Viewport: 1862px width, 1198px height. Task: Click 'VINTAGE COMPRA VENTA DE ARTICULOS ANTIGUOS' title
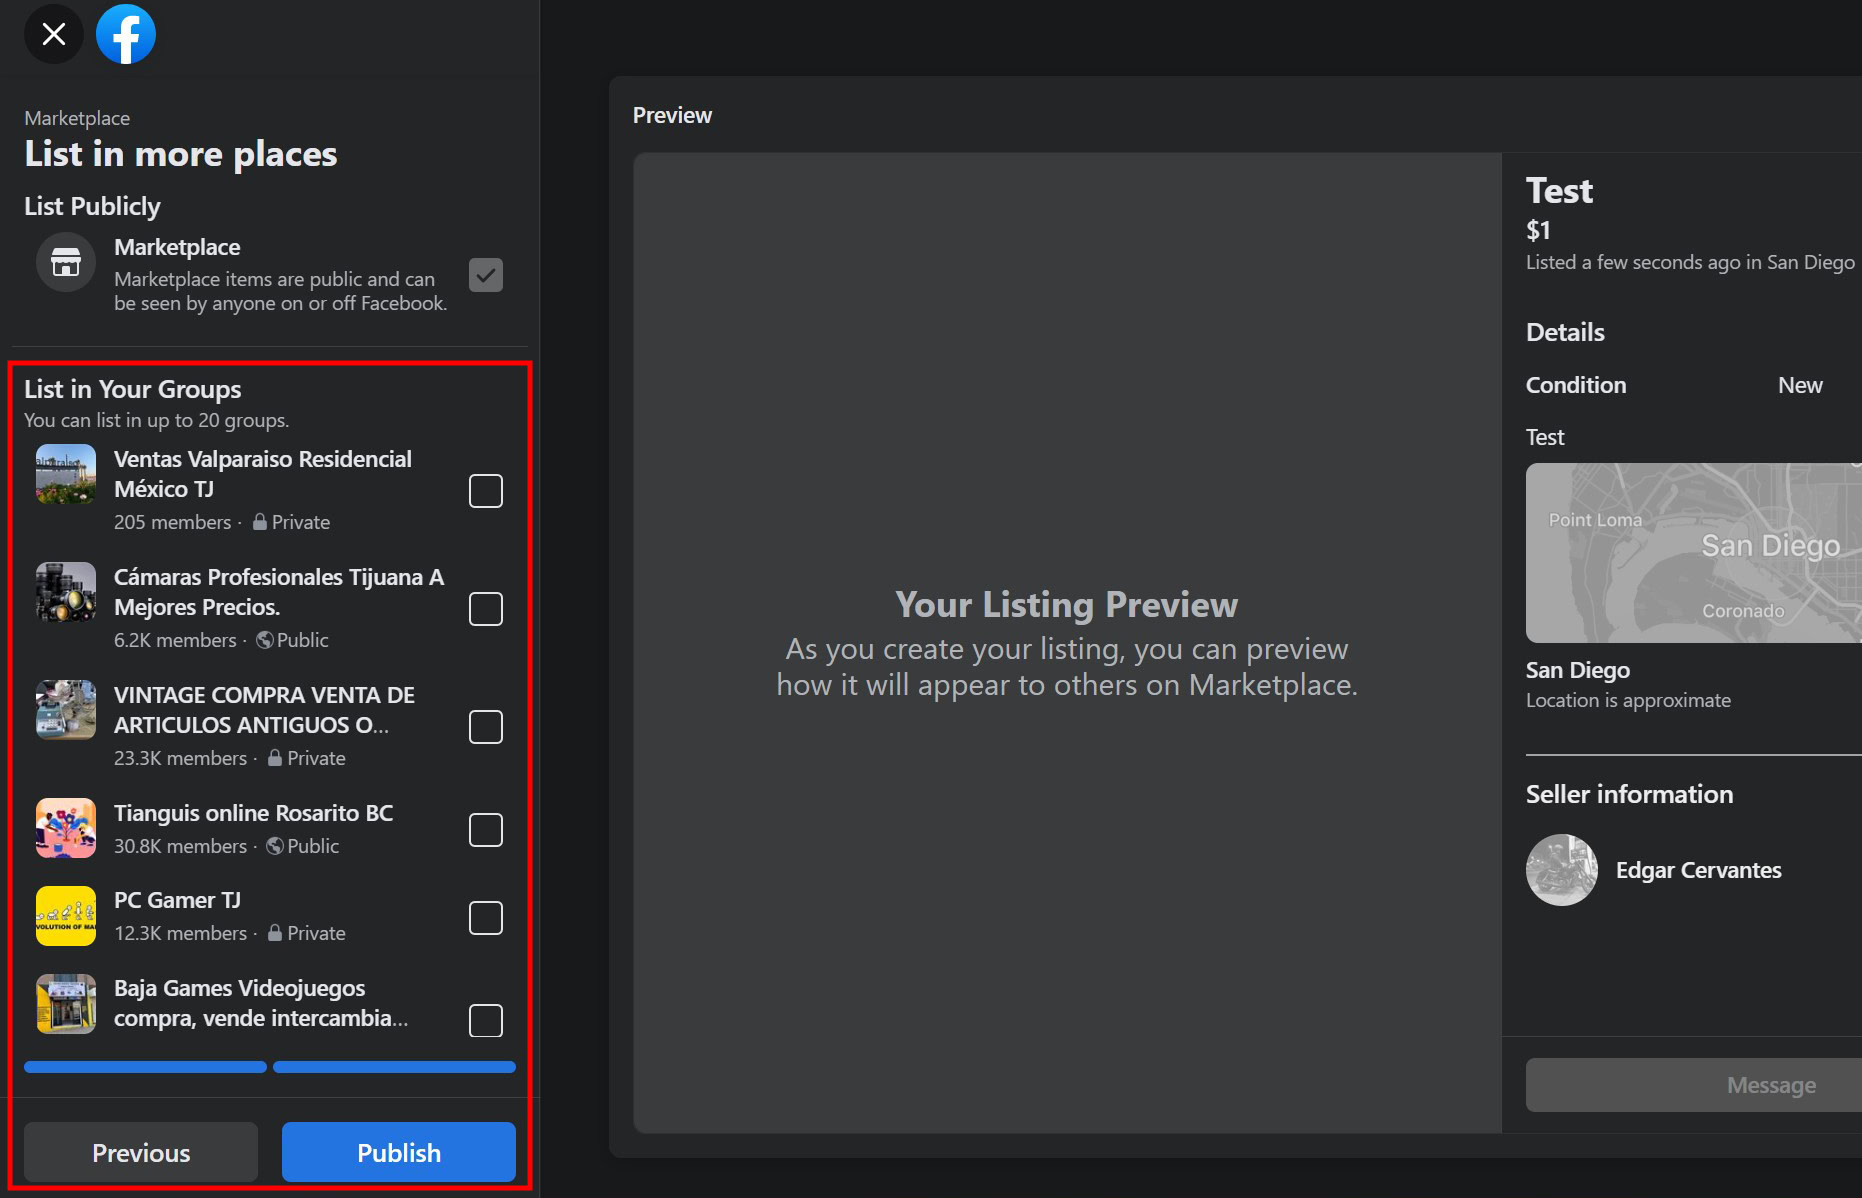click(264, 710)
